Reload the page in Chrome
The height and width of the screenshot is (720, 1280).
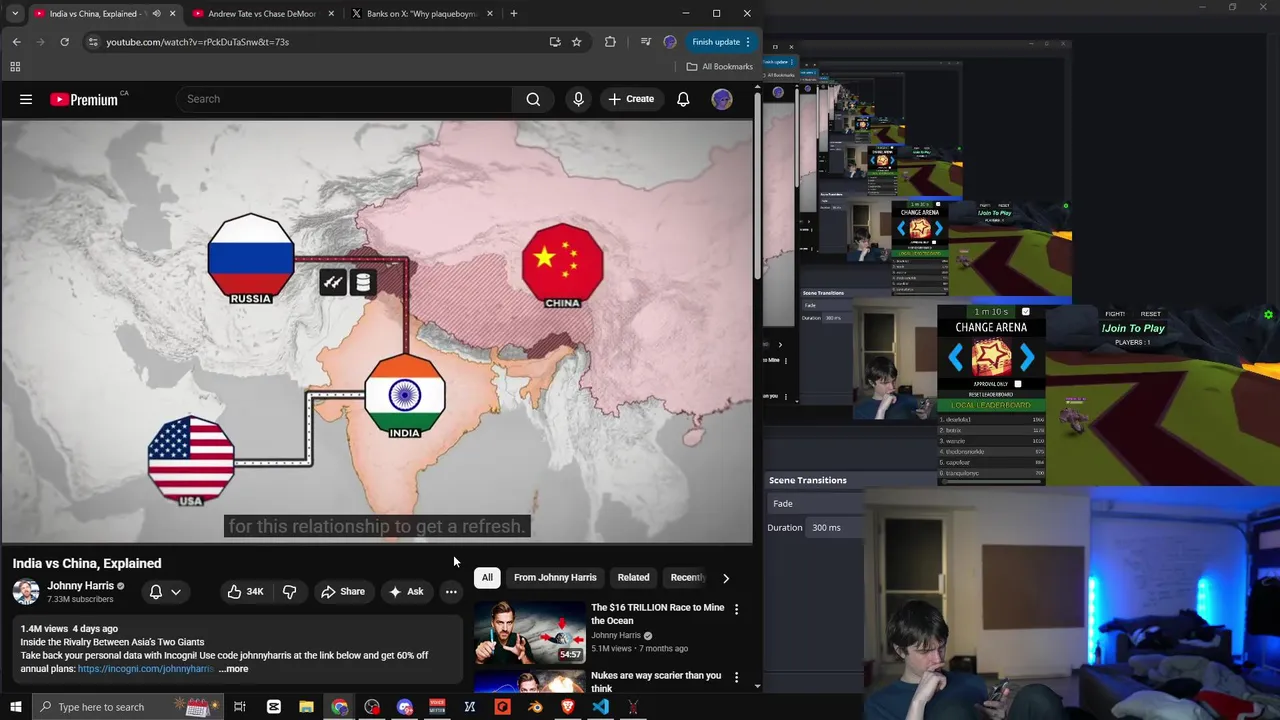coord(64,42)
